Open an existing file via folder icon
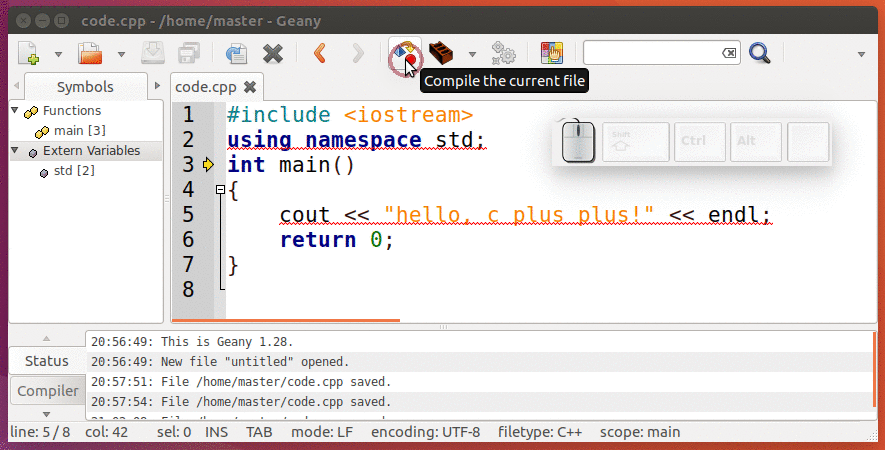 (x=90, y=54)
